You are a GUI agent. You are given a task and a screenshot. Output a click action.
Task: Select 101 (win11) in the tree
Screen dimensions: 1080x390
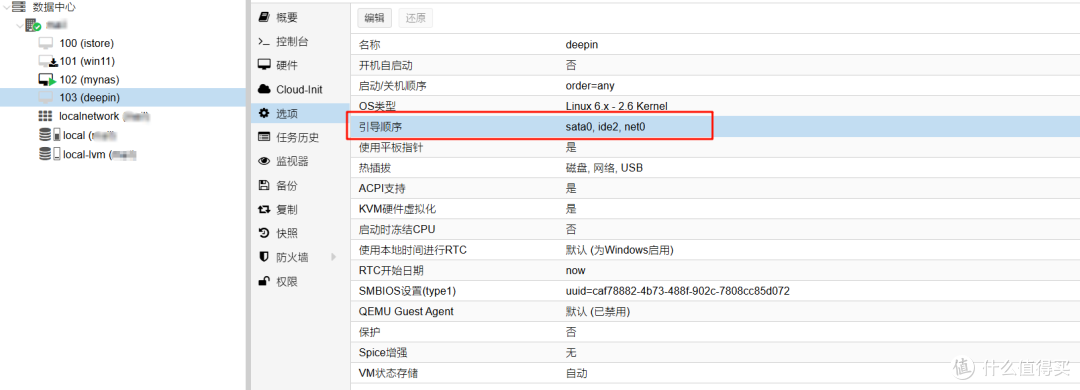coord(86,61)
